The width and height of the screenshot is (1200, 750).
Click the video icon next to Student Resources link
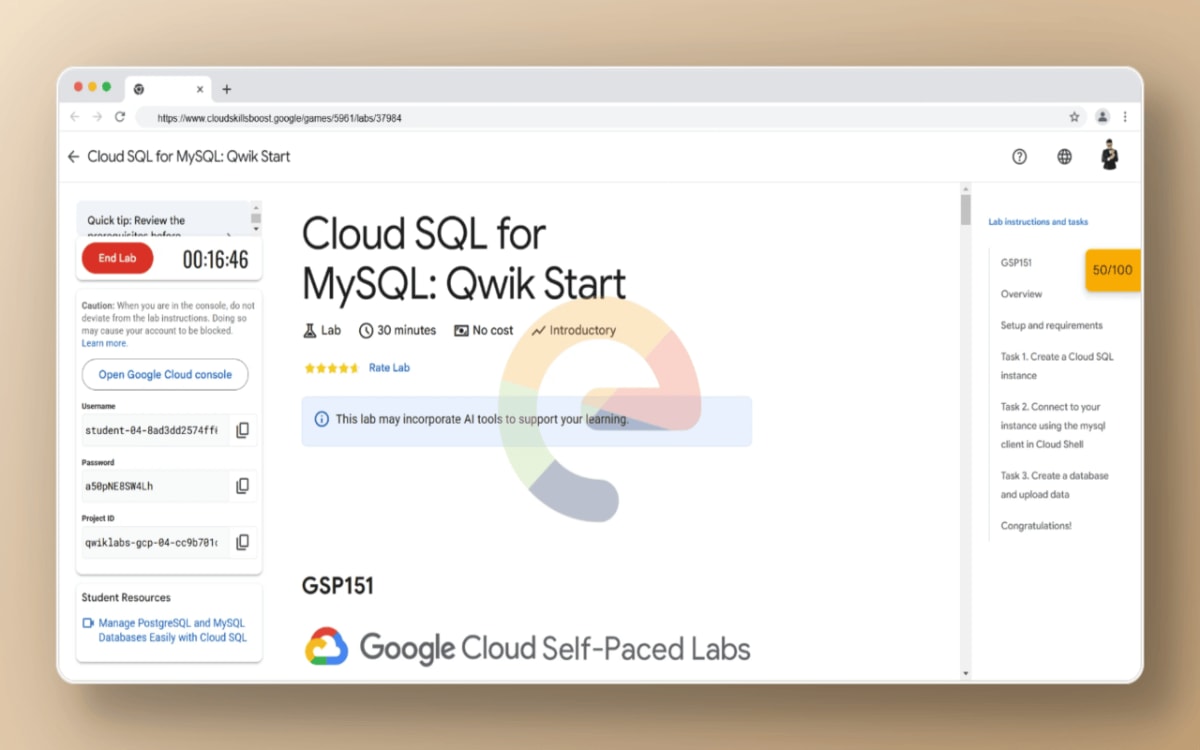point(91,623)
